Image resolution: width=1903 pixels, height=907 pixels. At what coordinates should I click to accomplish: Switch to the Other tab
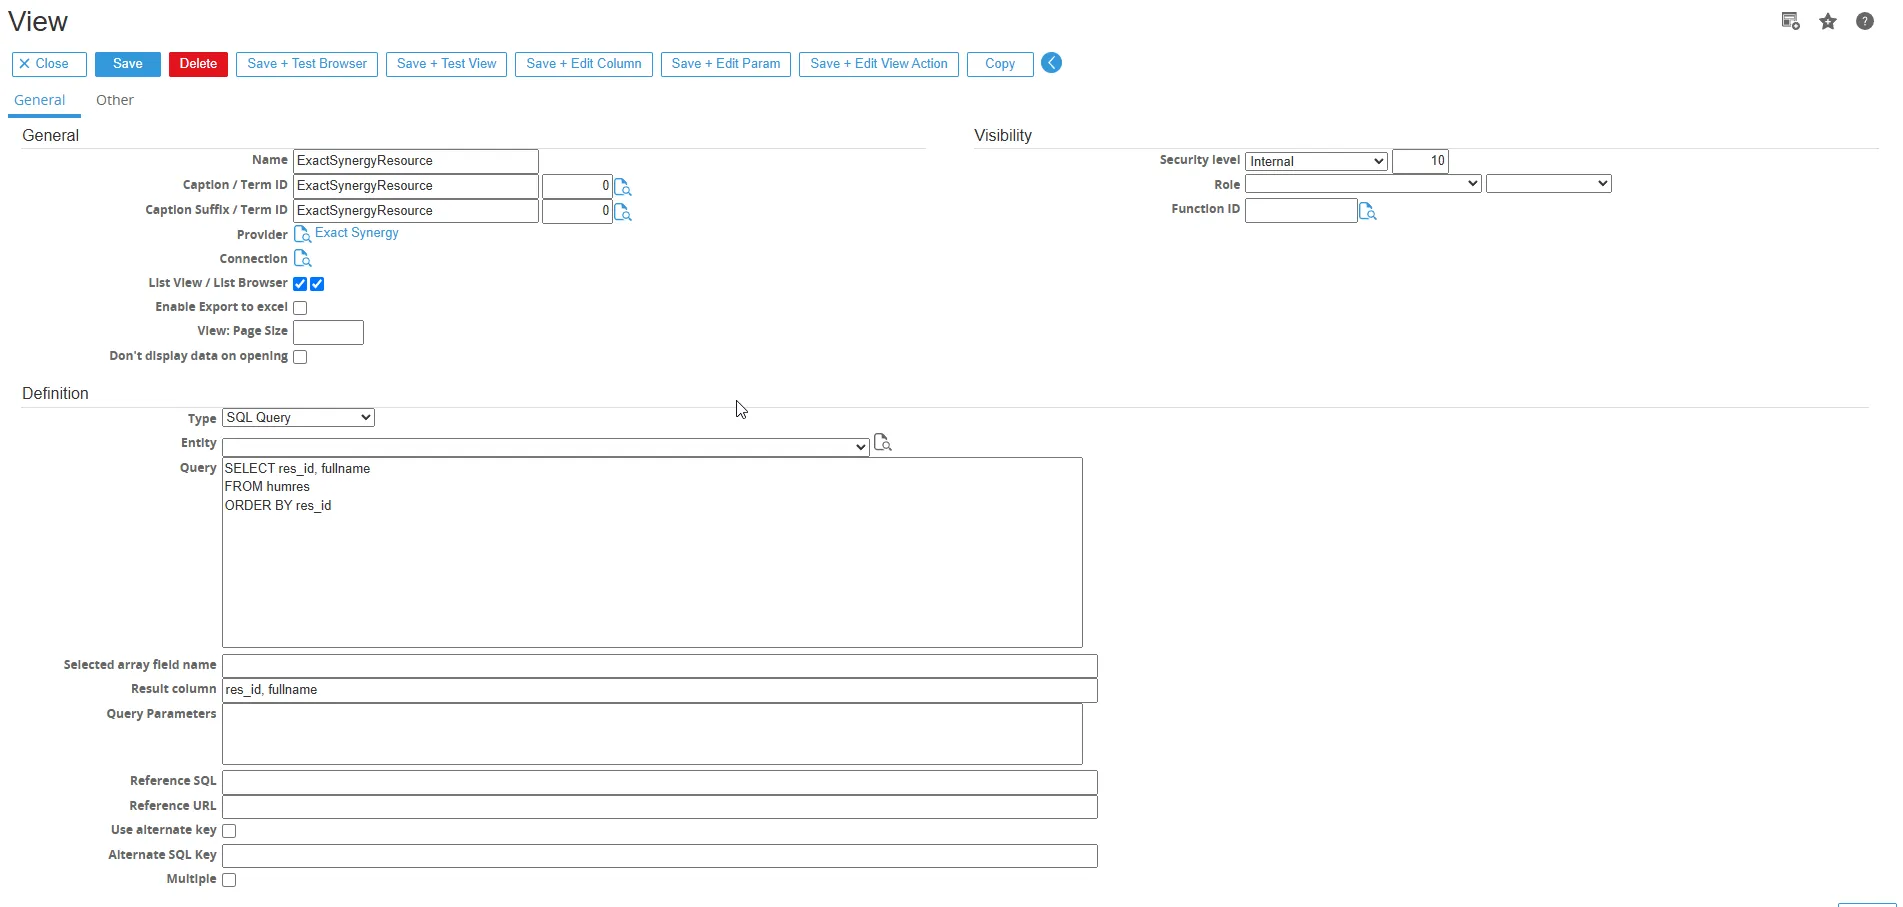(115, 100)
